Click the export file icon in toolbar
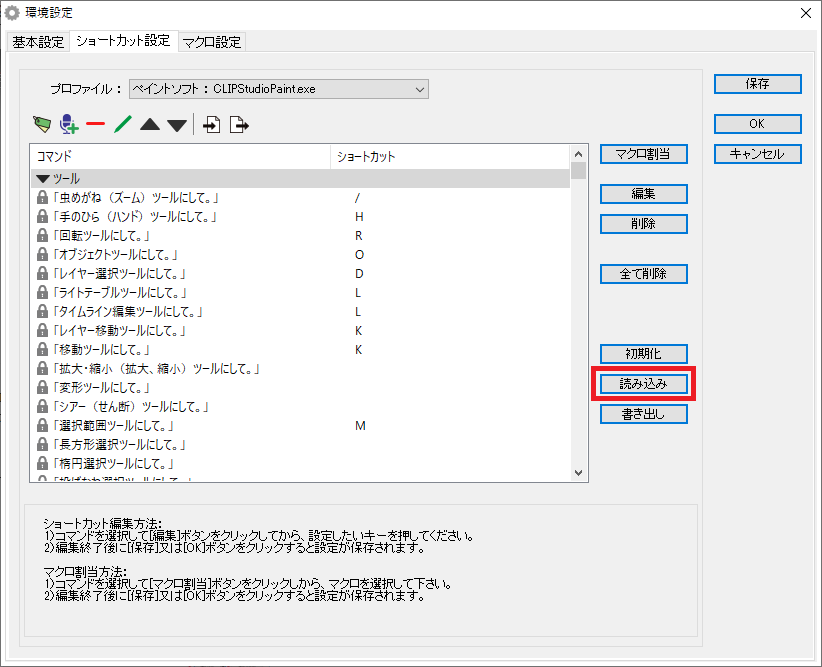 point(239,125)
